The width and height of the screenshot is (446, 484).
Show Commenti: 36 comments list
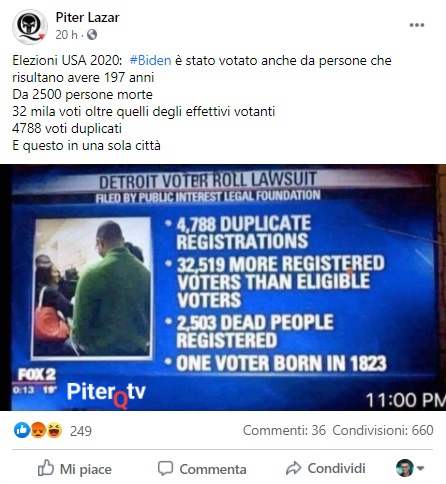284,430
